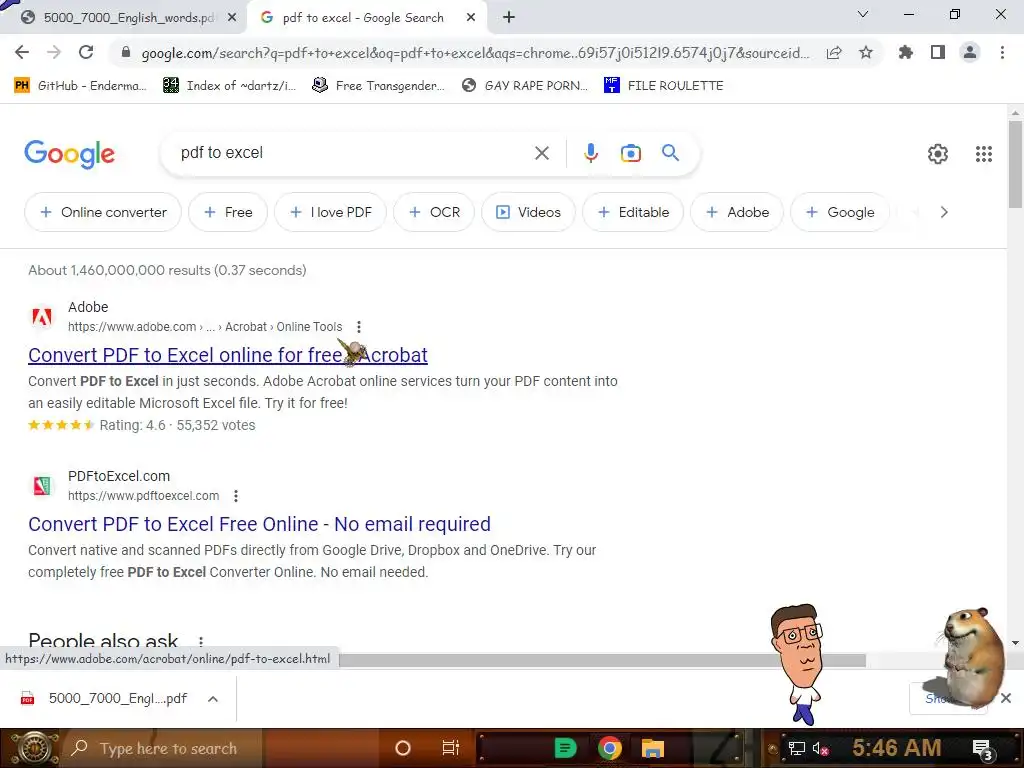Click the https://www.pdftoexcel.com URL text
This screenshot has width=1024, height=768.
(x=144, y=496)
